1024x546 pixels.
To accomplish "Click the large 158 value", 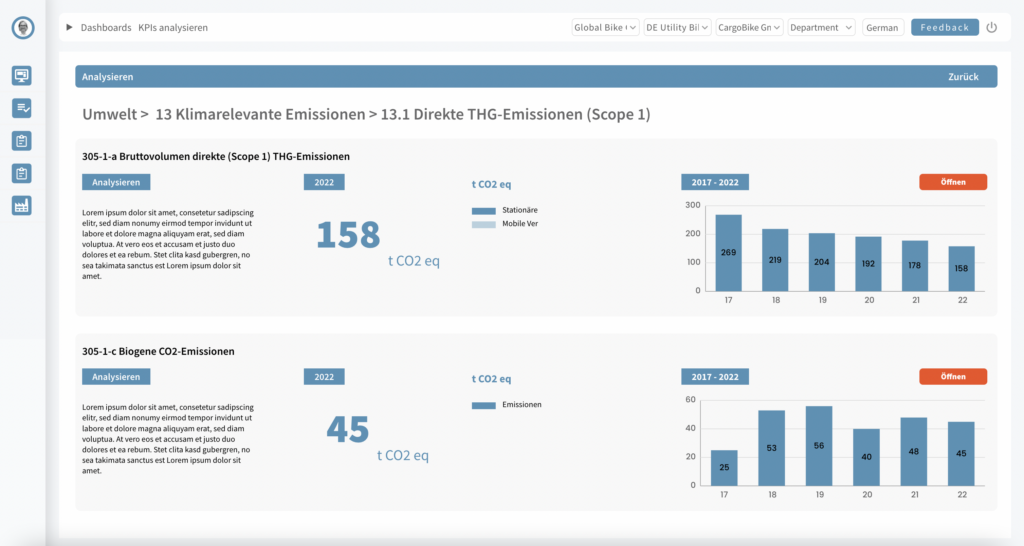I will click(348, 235).
